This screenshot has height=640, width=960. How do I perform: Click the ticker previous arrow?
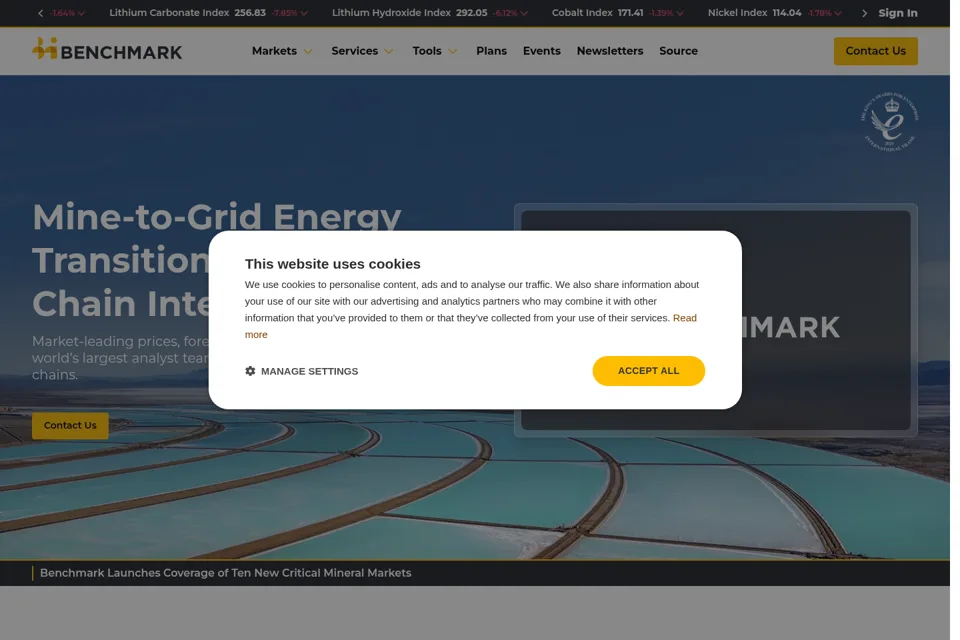(x=40, y=13)
